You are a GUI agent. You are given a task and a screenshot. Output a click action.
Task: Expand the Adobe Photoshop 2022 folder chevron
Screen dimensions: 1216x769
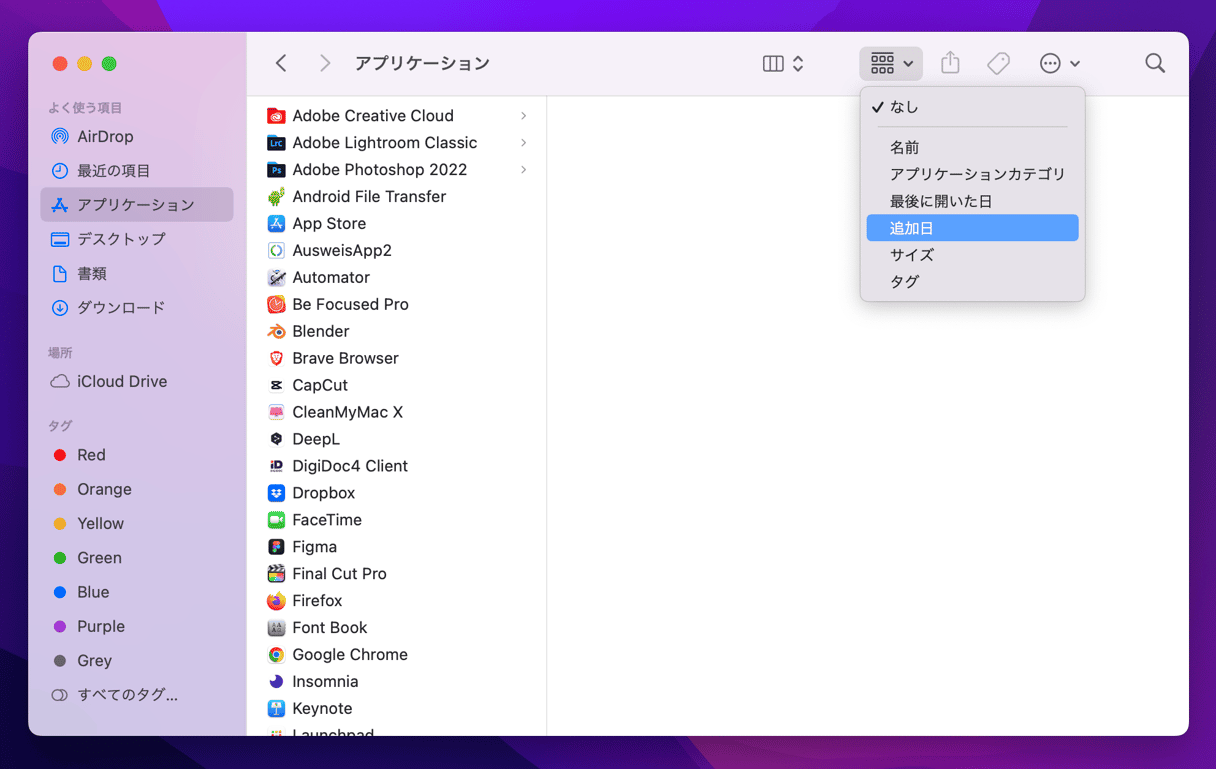(523, 170)
